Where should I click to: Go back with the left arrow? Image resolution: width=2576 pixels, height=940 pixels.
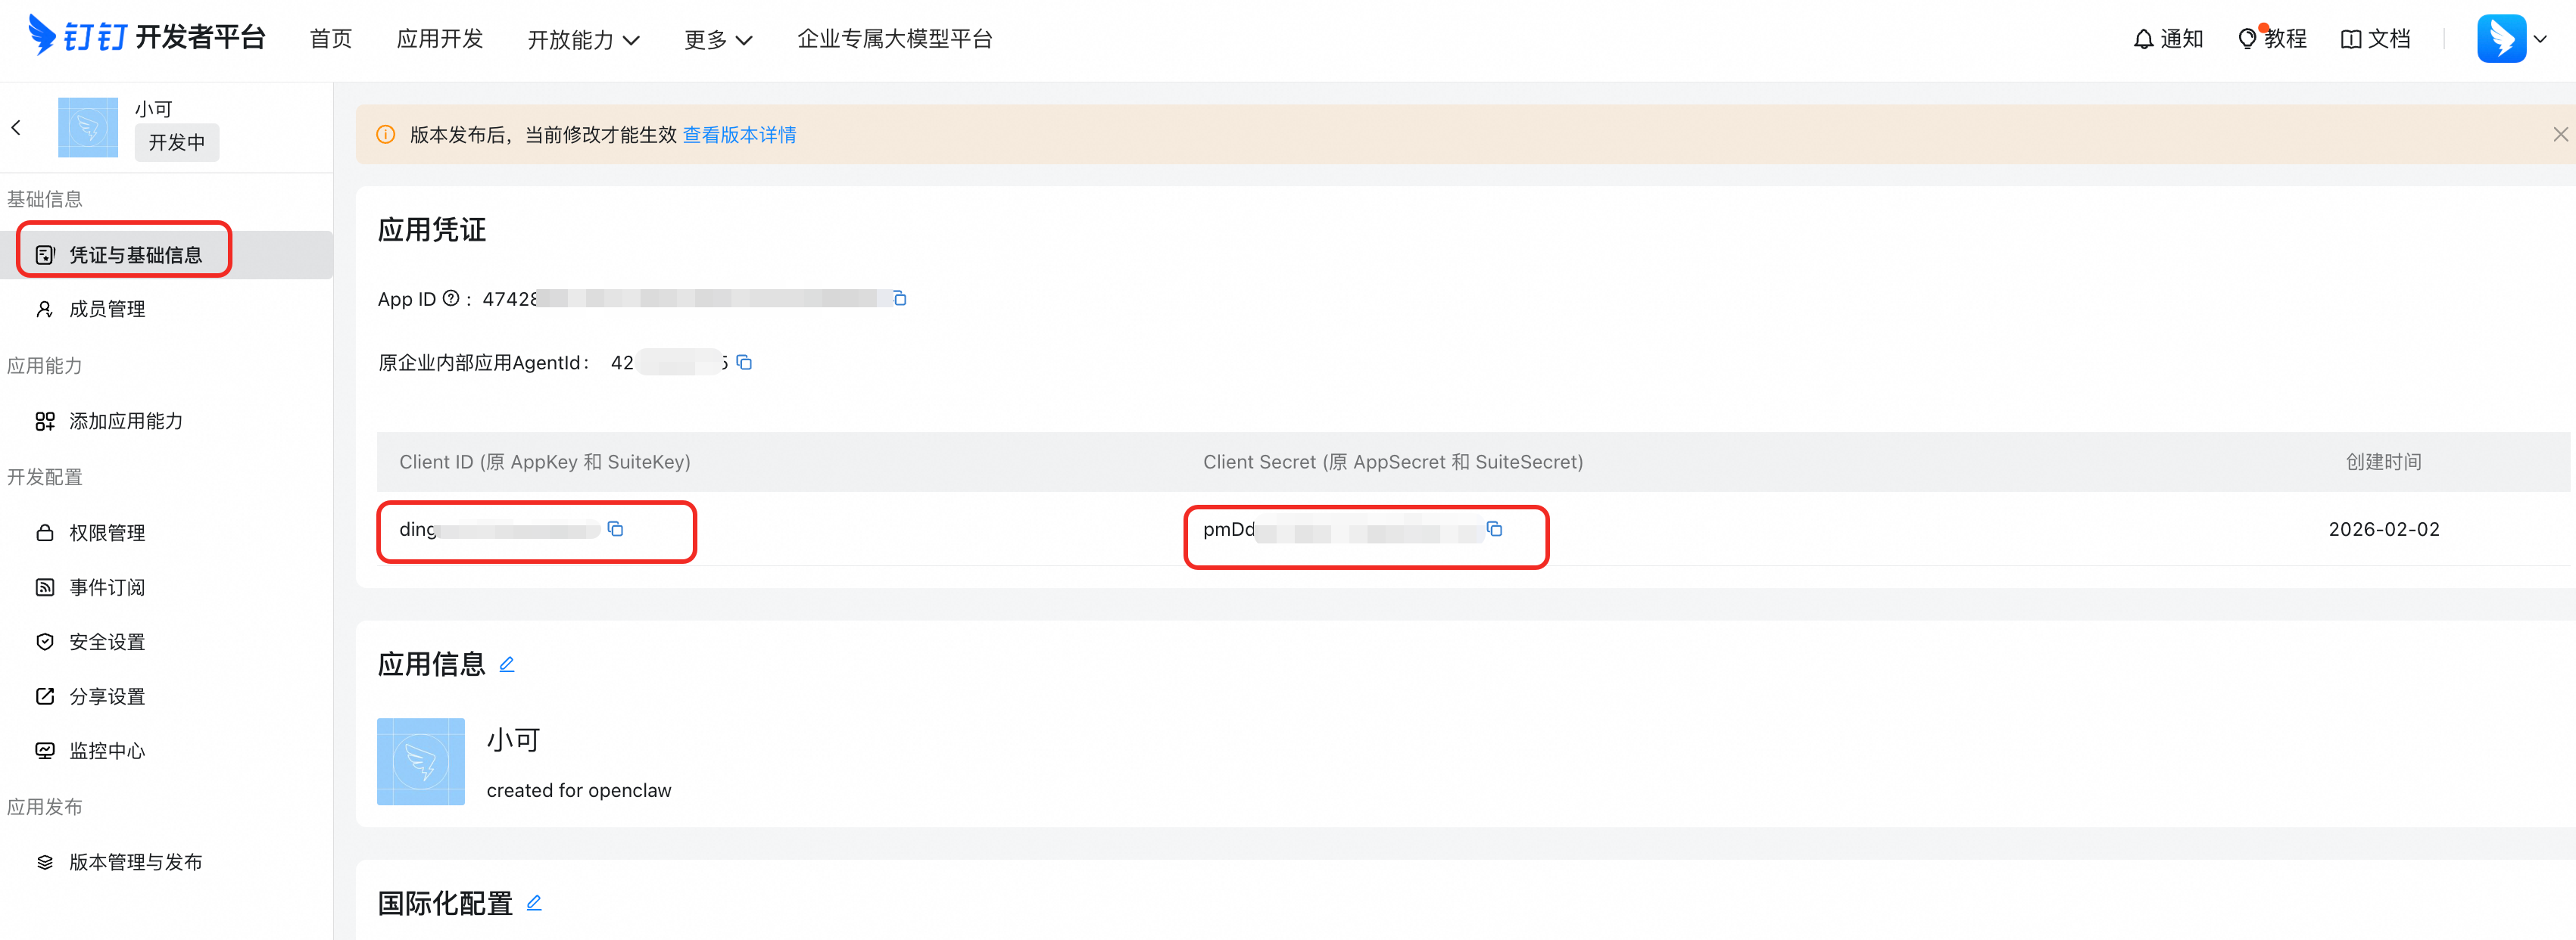16,127
